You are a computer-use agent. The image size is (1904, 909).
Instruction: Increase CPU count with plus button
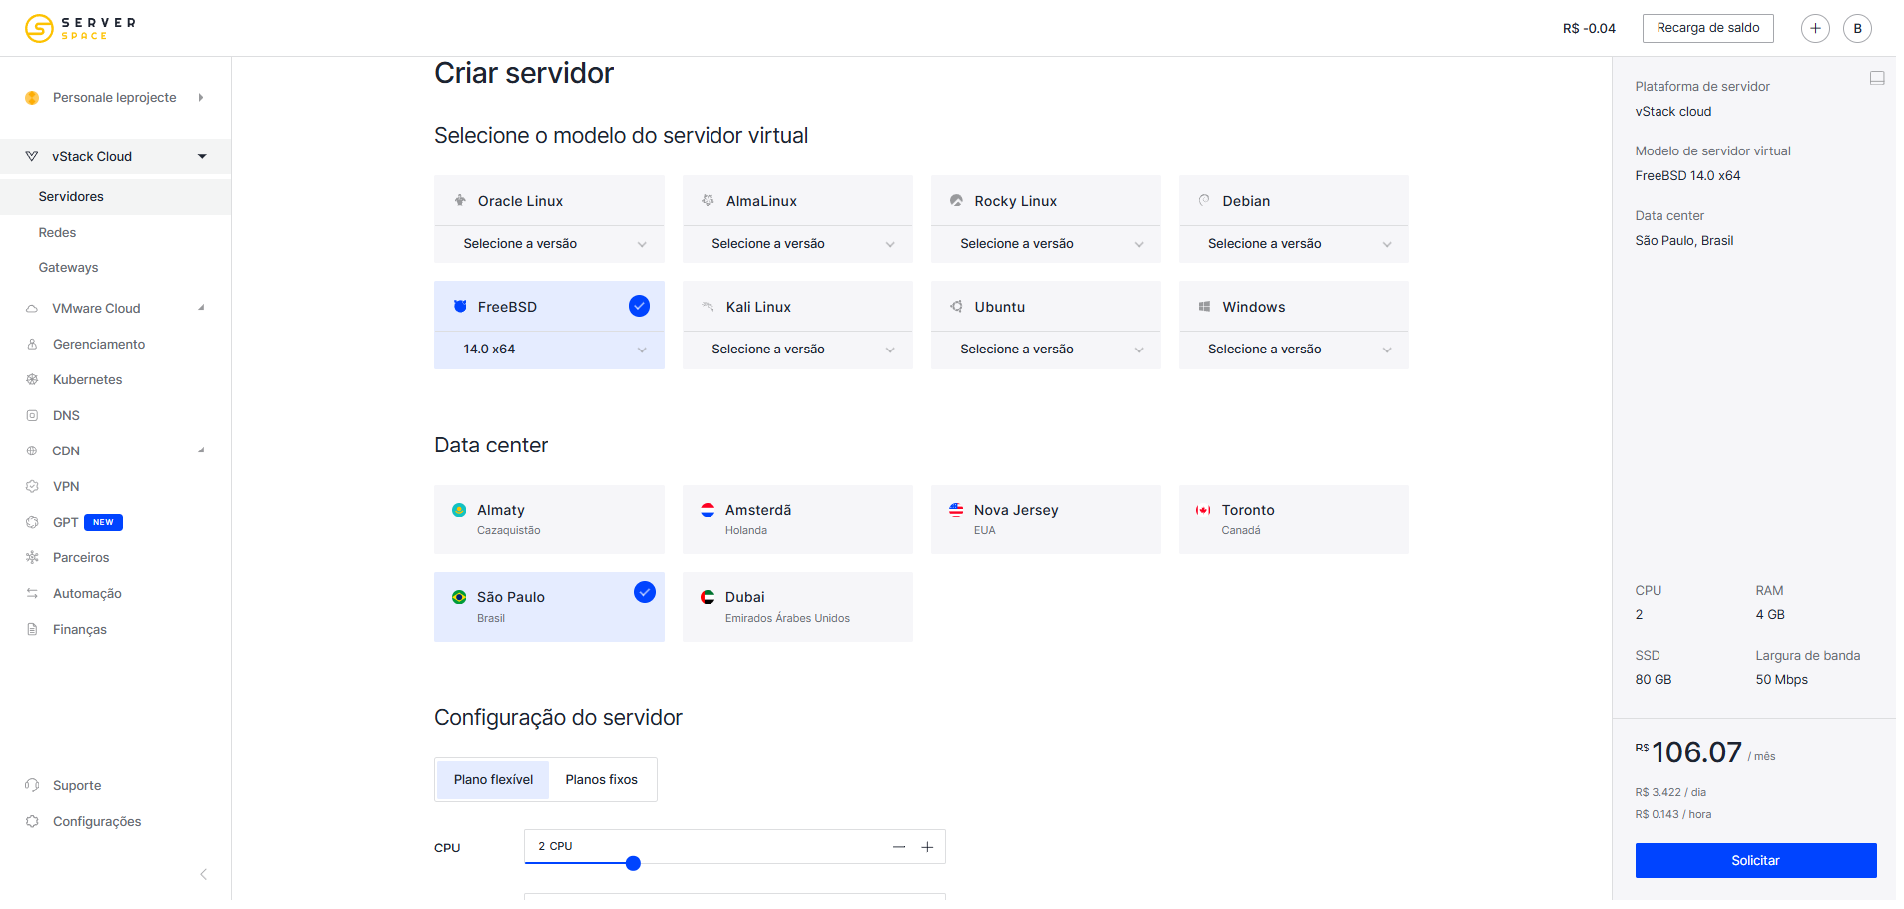tap(927, 847)
